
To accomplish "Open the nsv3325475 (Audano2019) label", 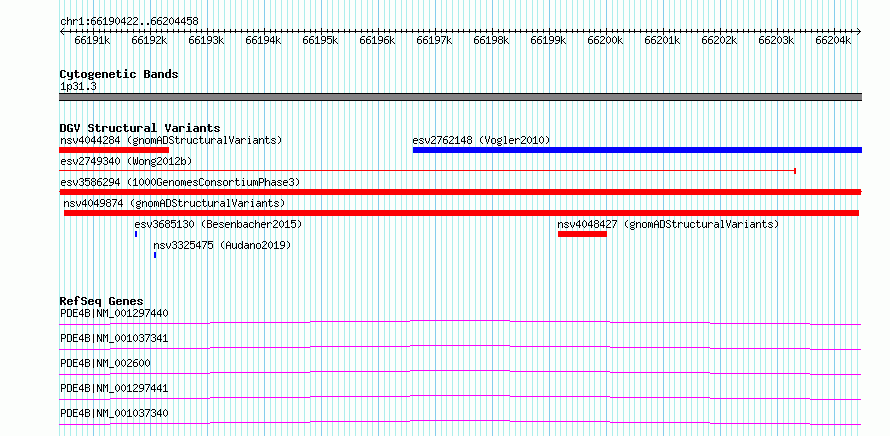I will tap(222, 245).
